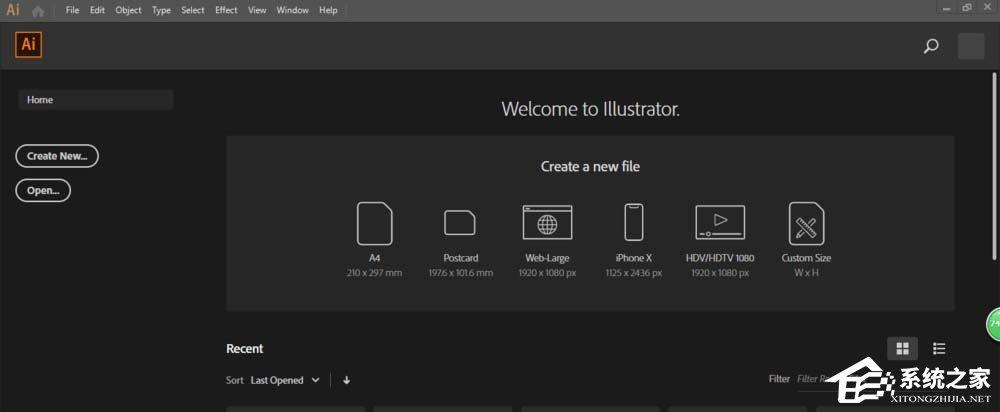Click the Create New... button
Viewport: 1000px width, 412px height.
coord(57,156)
